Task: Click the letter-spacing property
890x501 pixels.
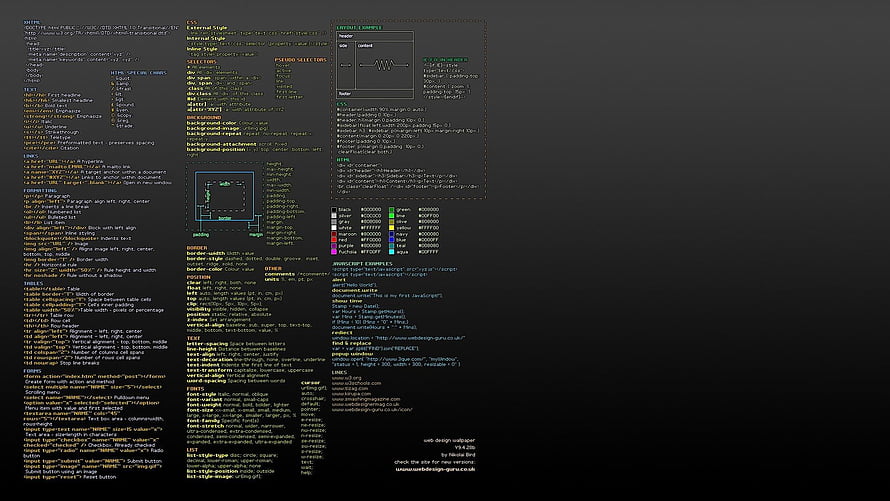Action: click(x=208, y=344)
